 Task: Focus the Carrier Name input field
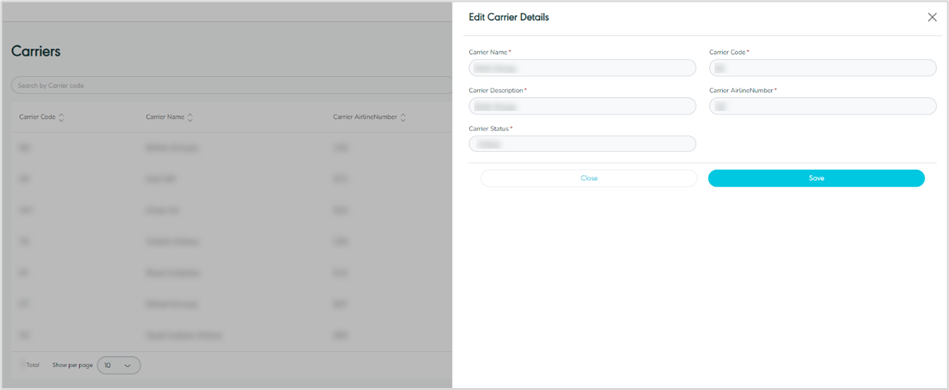click(582, 68)
